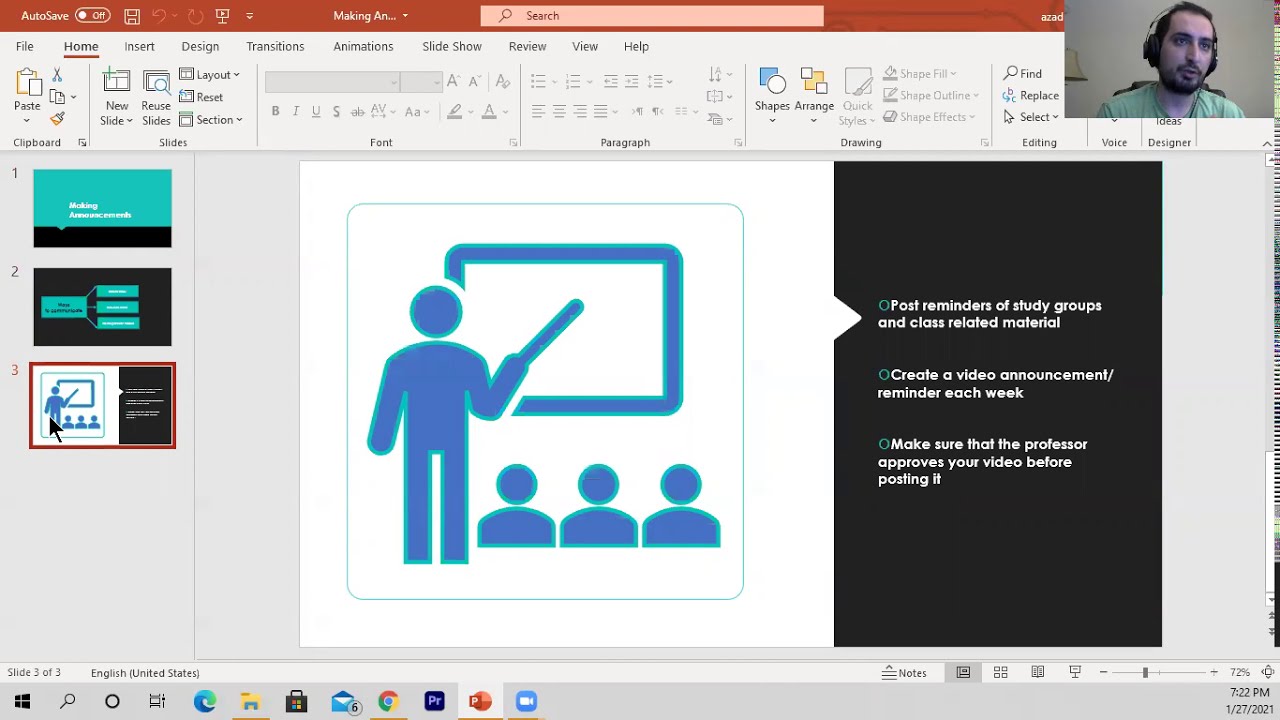Switch to the Insert tab
The height and width of the screenshot is (720, 1280).
pos(139,46)
